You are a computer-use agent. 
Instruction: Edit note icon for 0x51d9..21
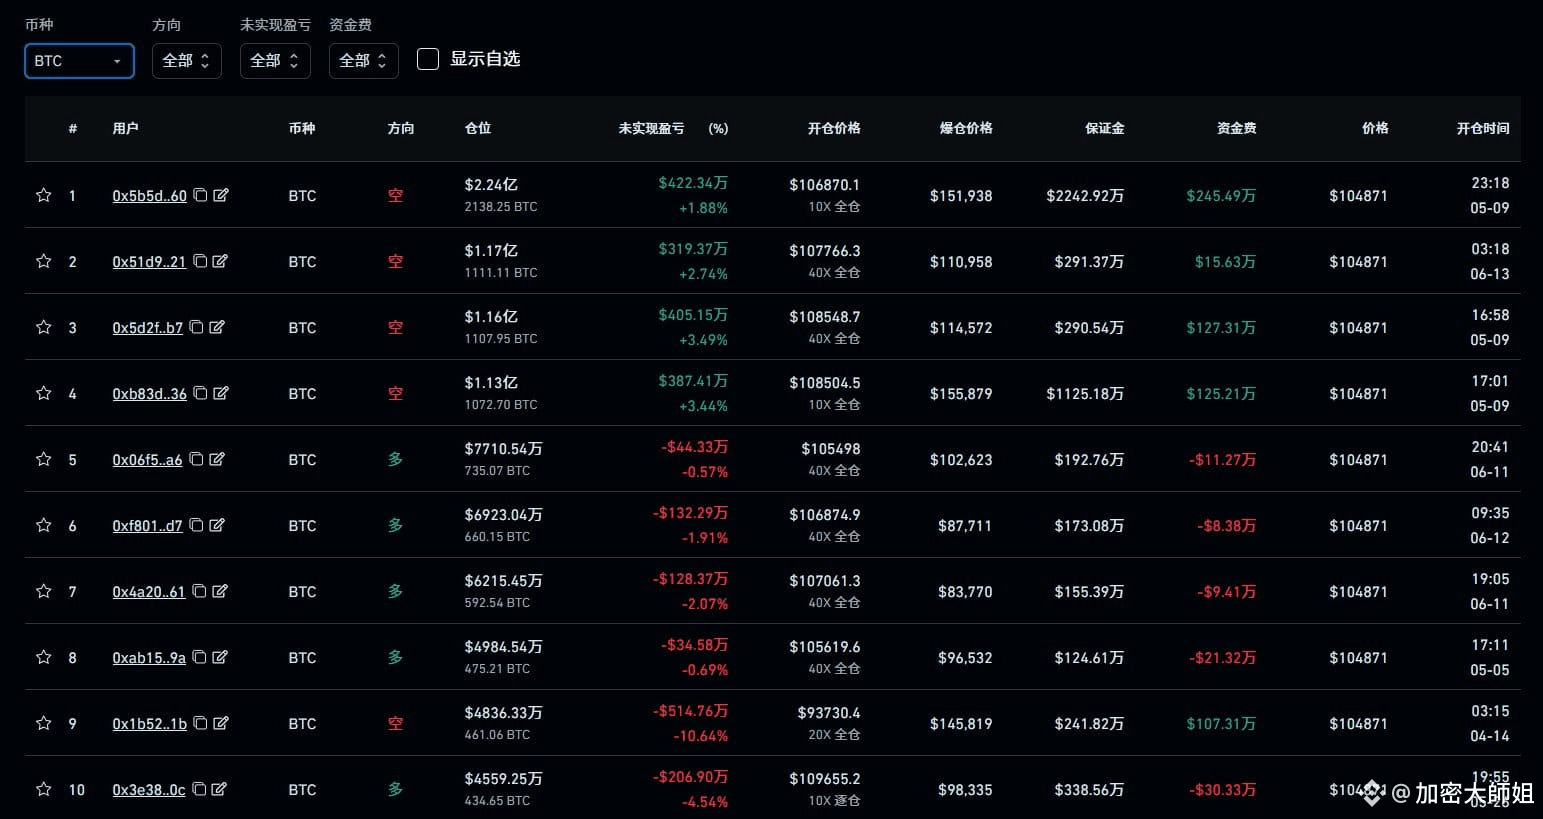(x=220, y=261)
